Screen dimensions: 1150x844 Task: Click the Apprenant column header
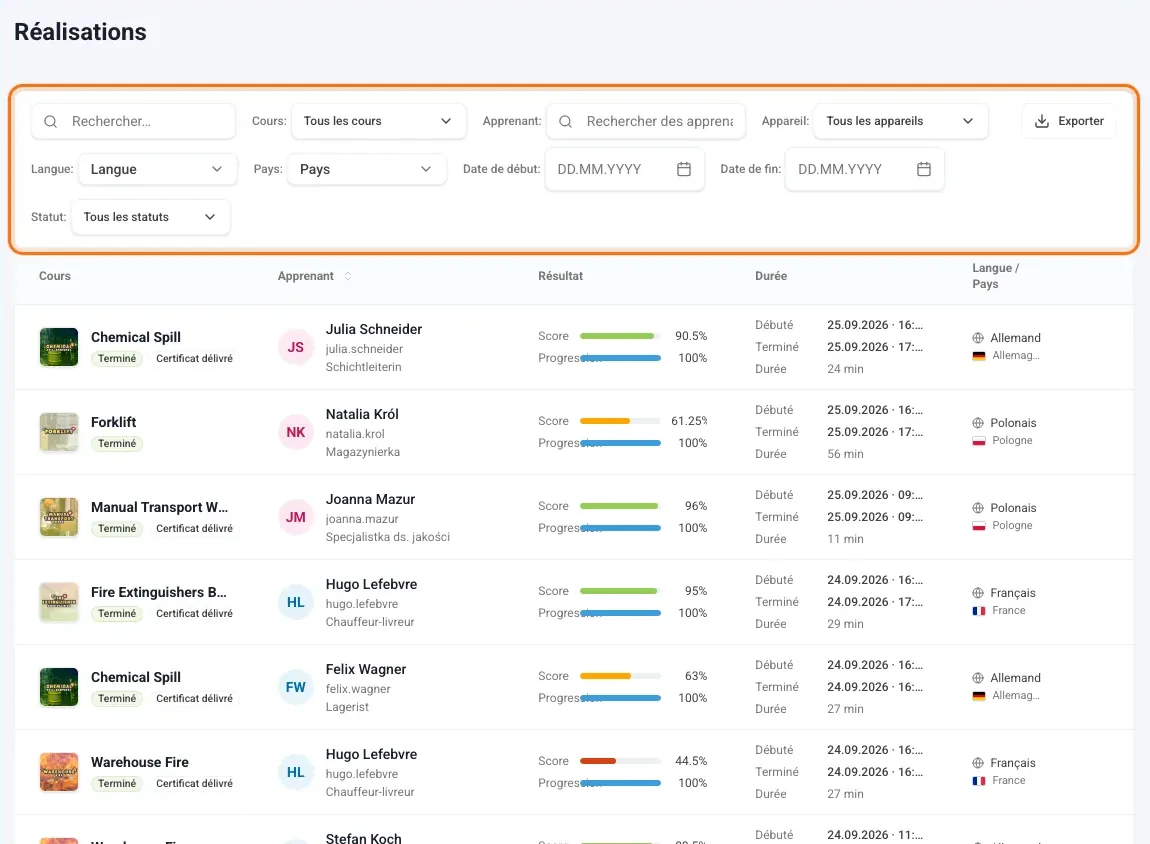pos(306,276)
